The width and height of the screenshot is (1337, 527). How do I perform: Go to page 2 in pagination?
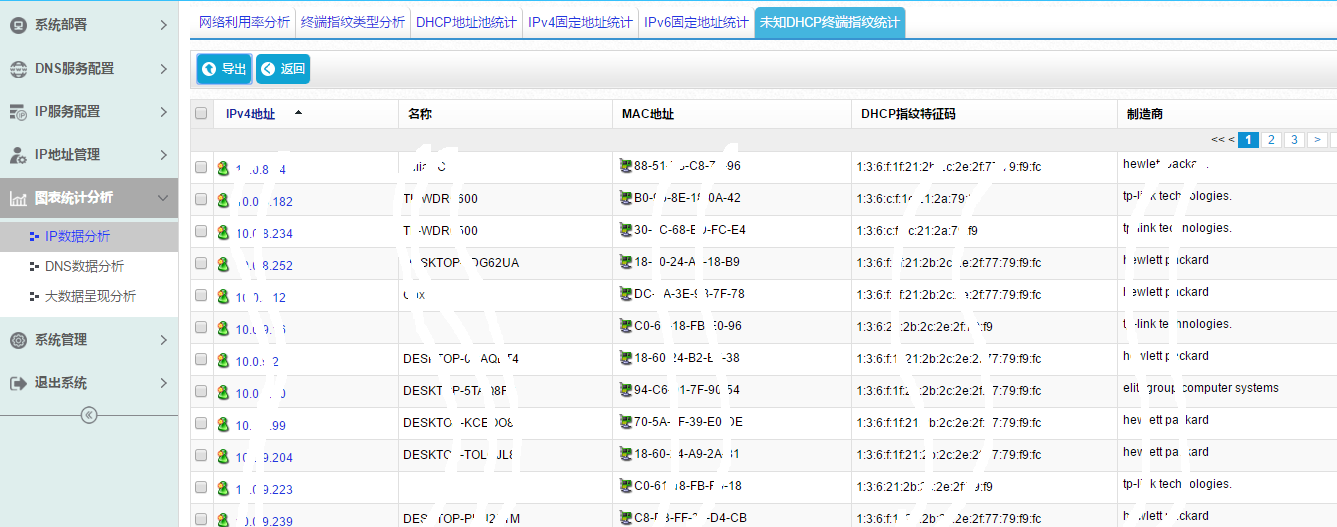pyautogui.click(x=1270, y=140)
